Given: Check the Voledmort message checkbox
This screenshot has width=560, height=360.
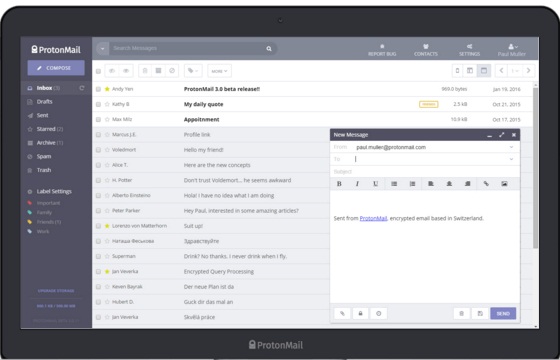Looking at the screenshot, I should (x=98, y=150).
